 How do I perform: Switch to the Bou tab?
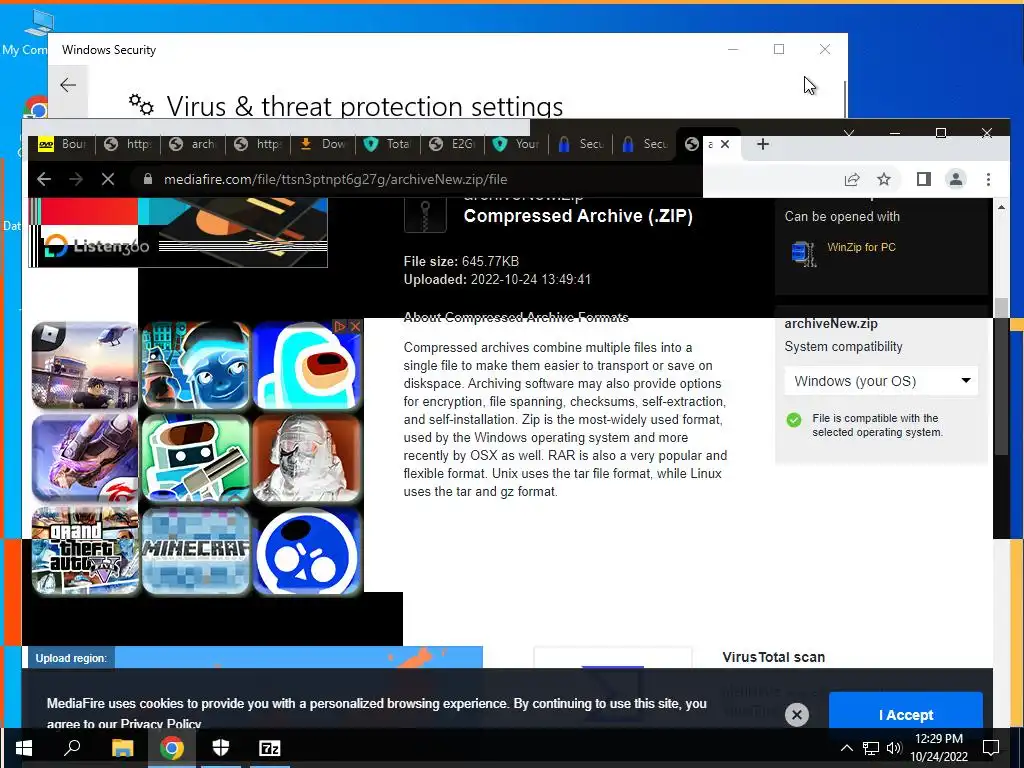(62, 144)
